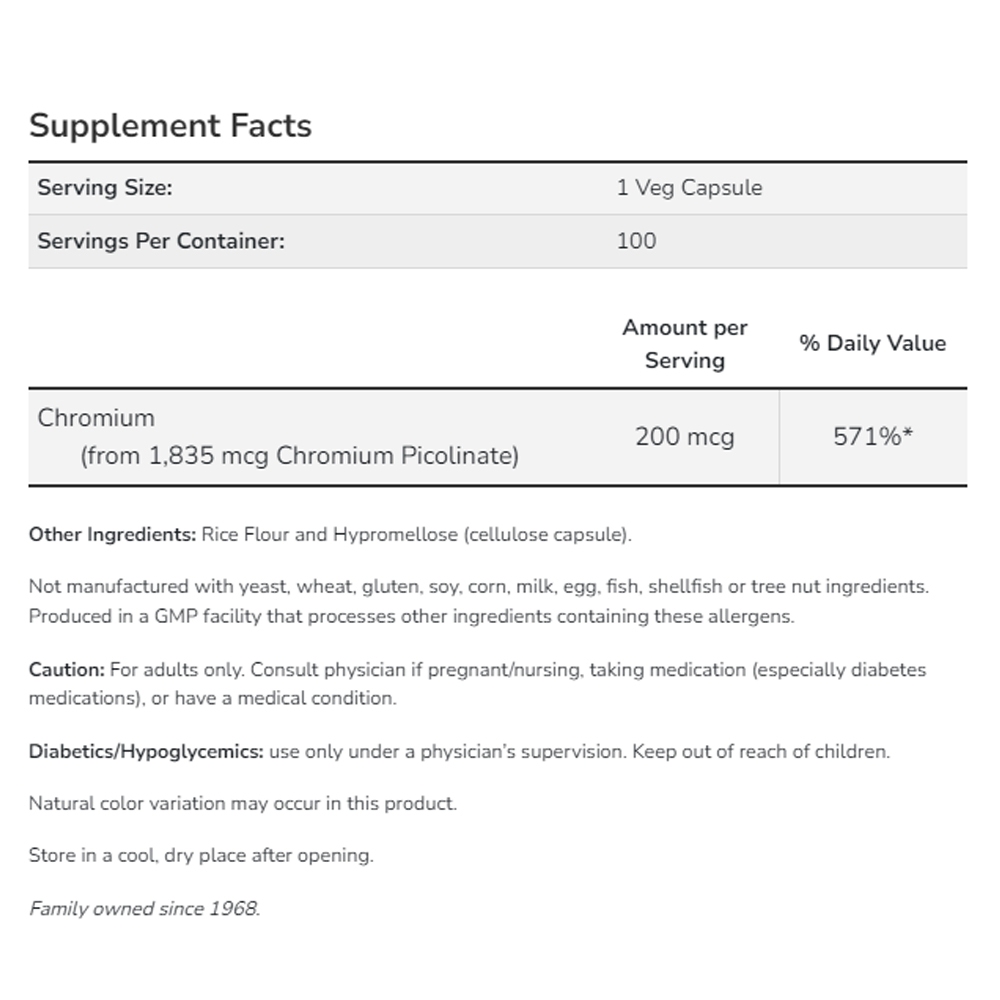Select the 200 mcg amount cell
This screenshot has width=1000, height=1000.
pos(685,437)
